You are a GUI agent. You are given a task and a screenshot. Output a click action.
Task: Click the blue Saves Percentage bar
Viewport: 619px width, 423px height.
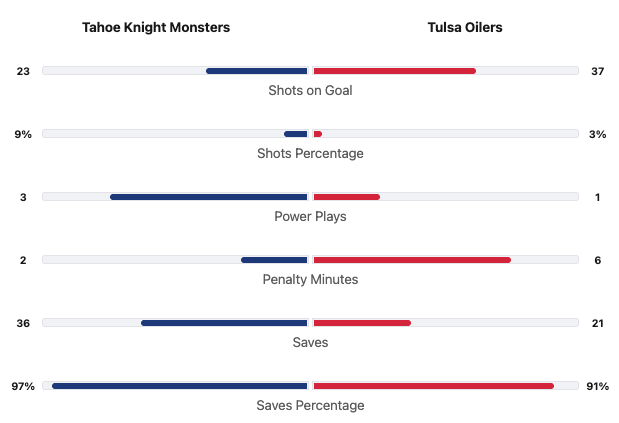(x=180, y=386)
